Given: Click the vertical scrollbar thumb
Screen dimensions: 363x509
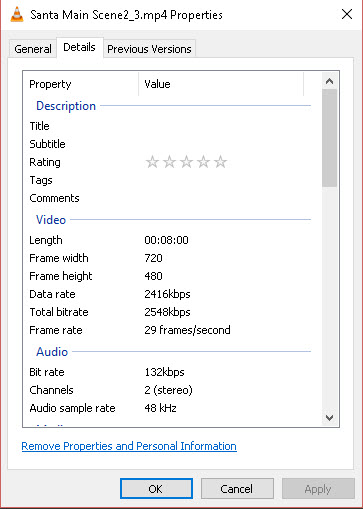Looking at the screenshot, I should (329, 138).
